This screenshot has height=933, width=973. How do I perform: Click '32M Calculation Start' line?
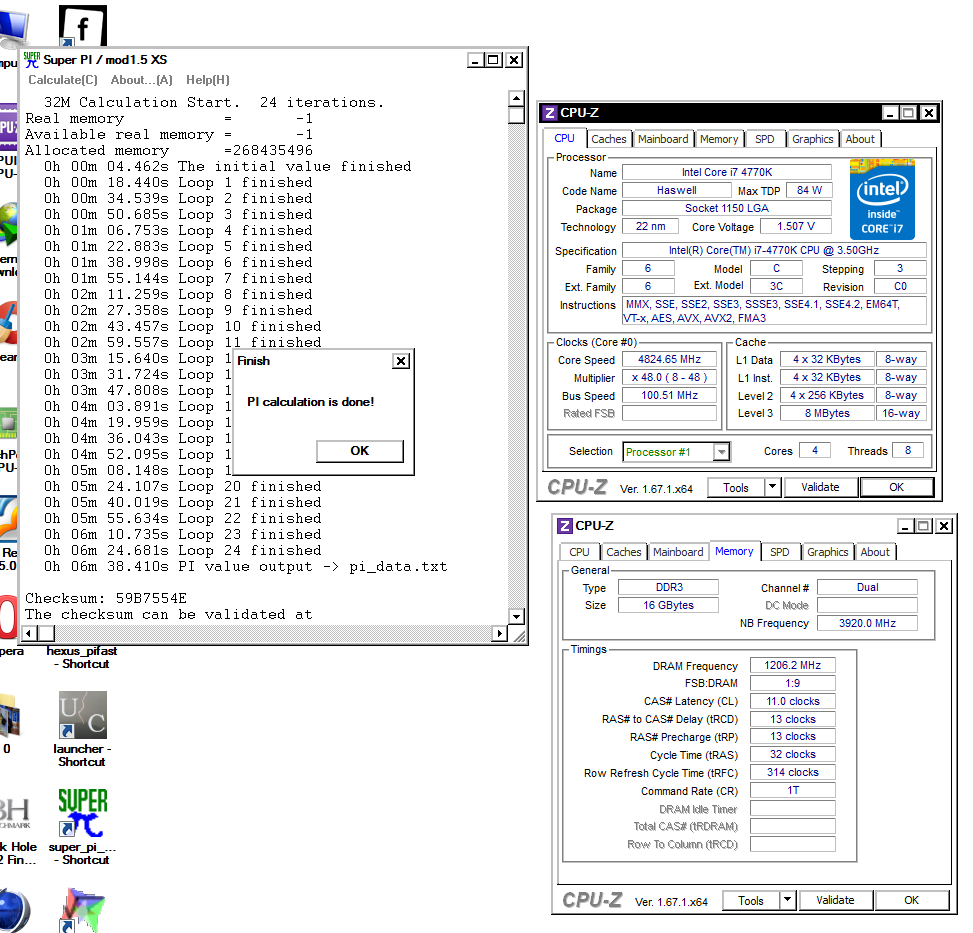[214, 103]
